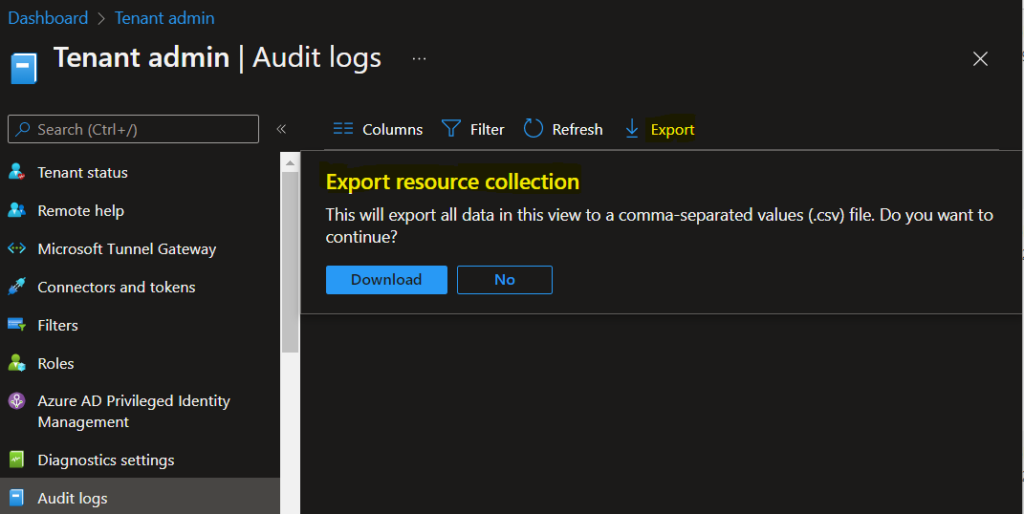The width and height of the screenshot is (1024, 514).
Task: Click the sidebar scrollbar up arrow
Action: (290, 162)
